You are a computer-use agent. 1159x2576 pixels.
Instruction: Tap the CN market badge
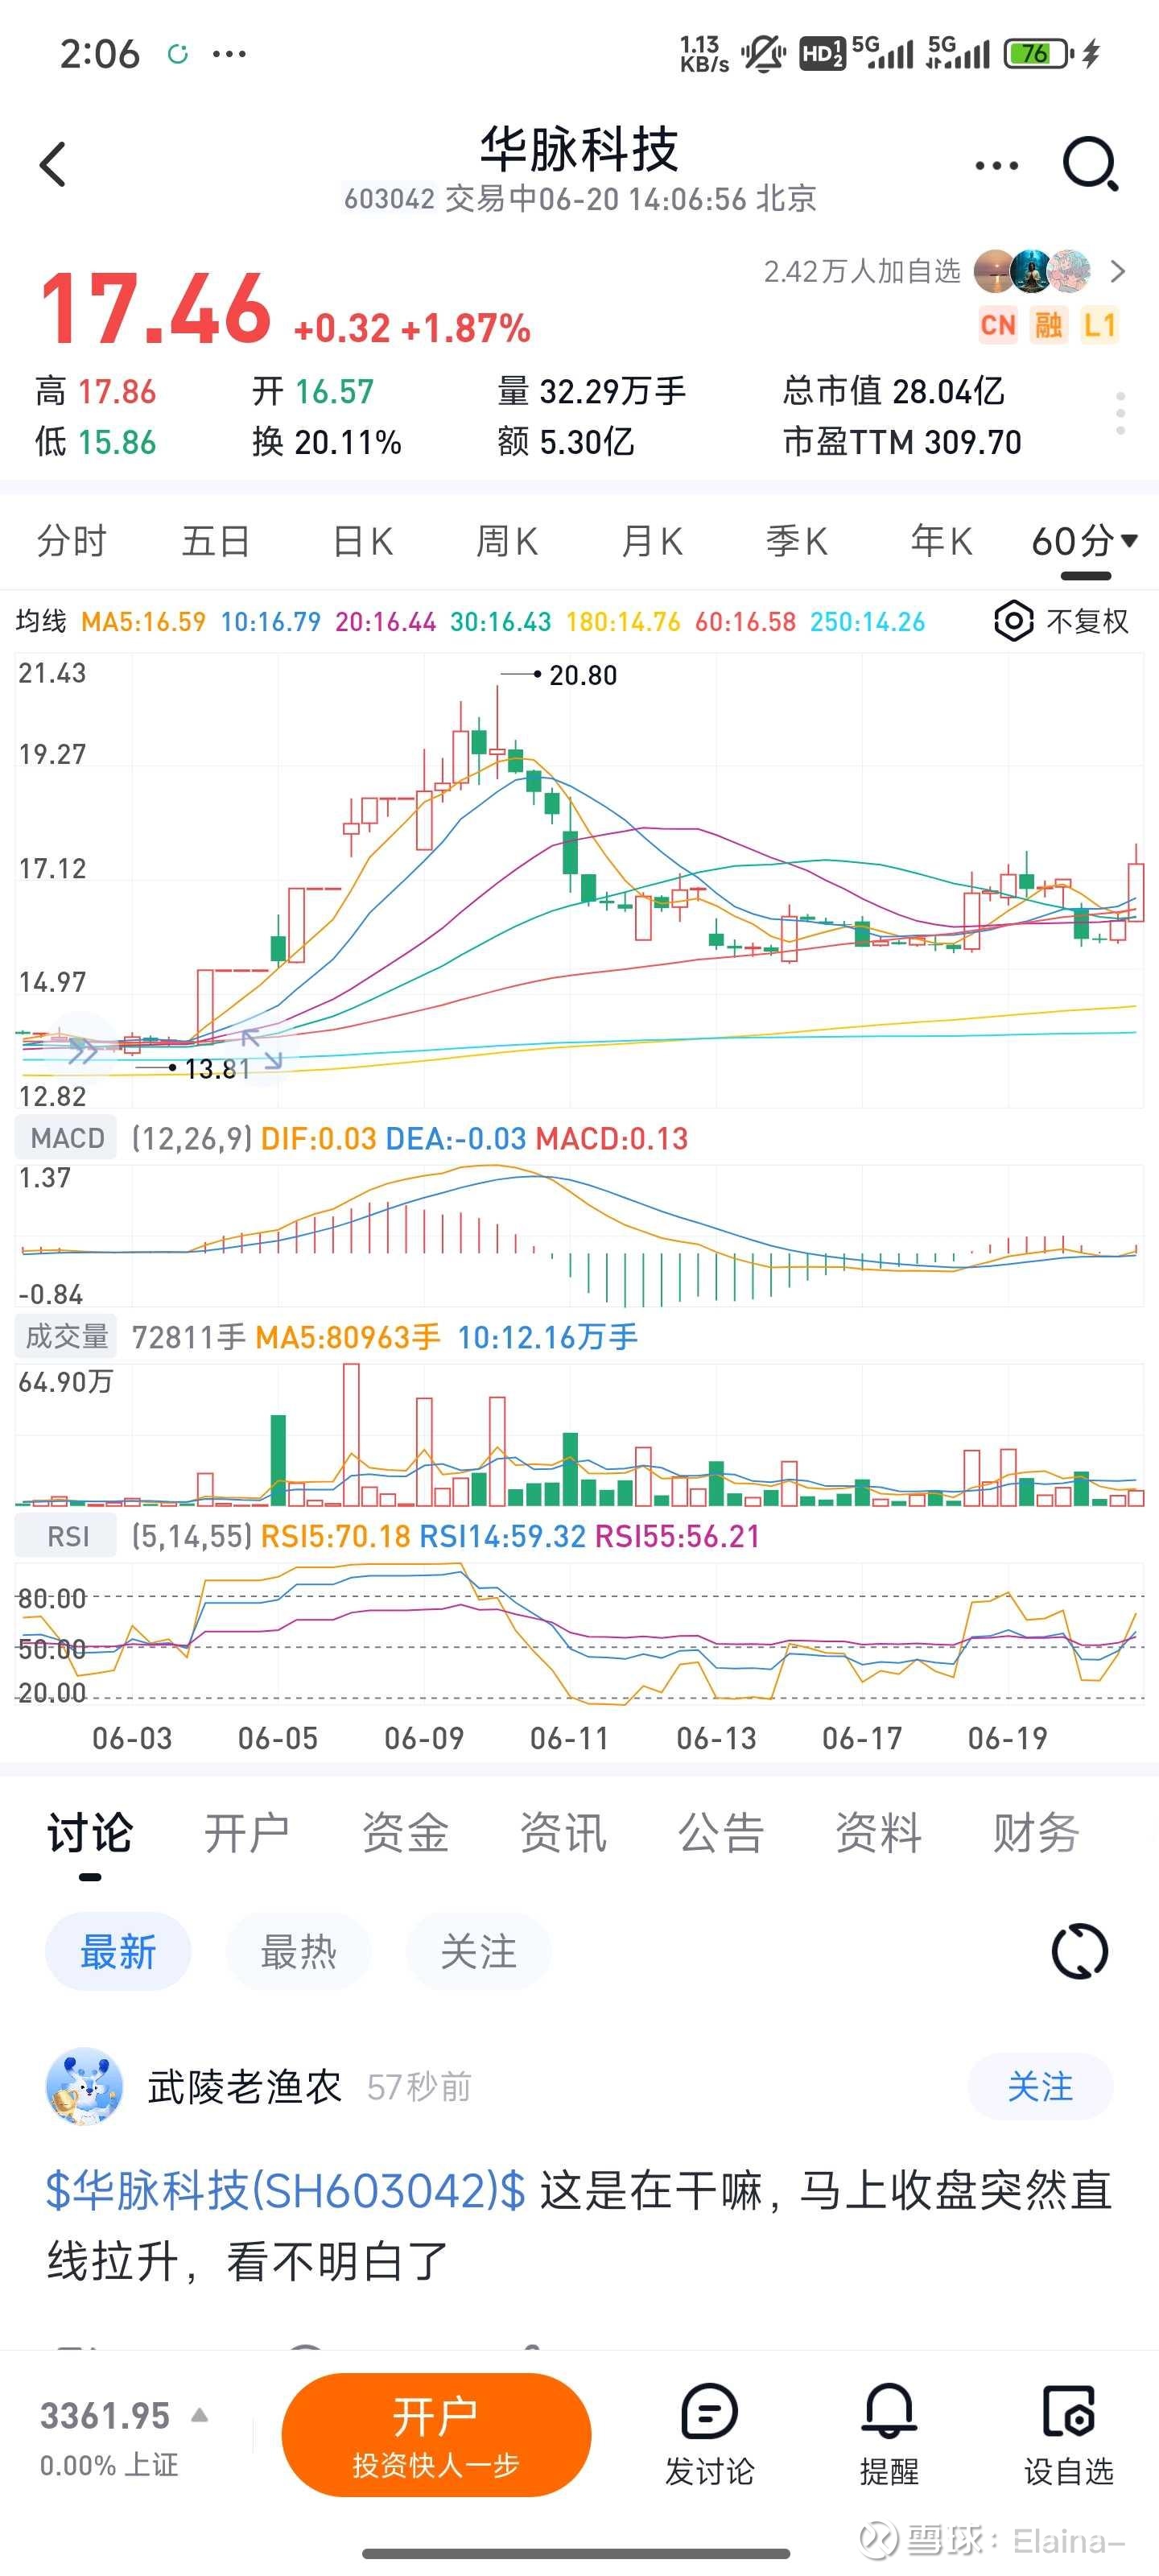click(x=997, y=325)
